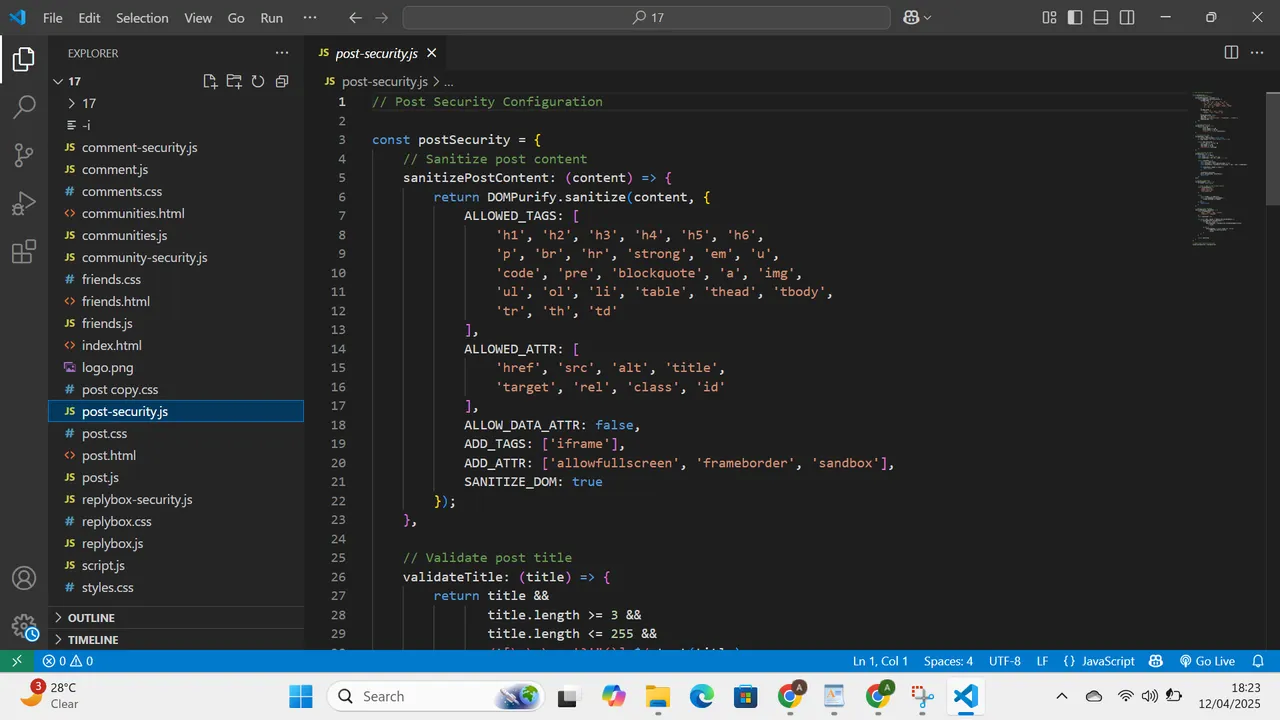Viewport: 1280px width, 720px height.
Task: Toggle the Secondary Side Bar visibility
Action: click(1127, 18)
